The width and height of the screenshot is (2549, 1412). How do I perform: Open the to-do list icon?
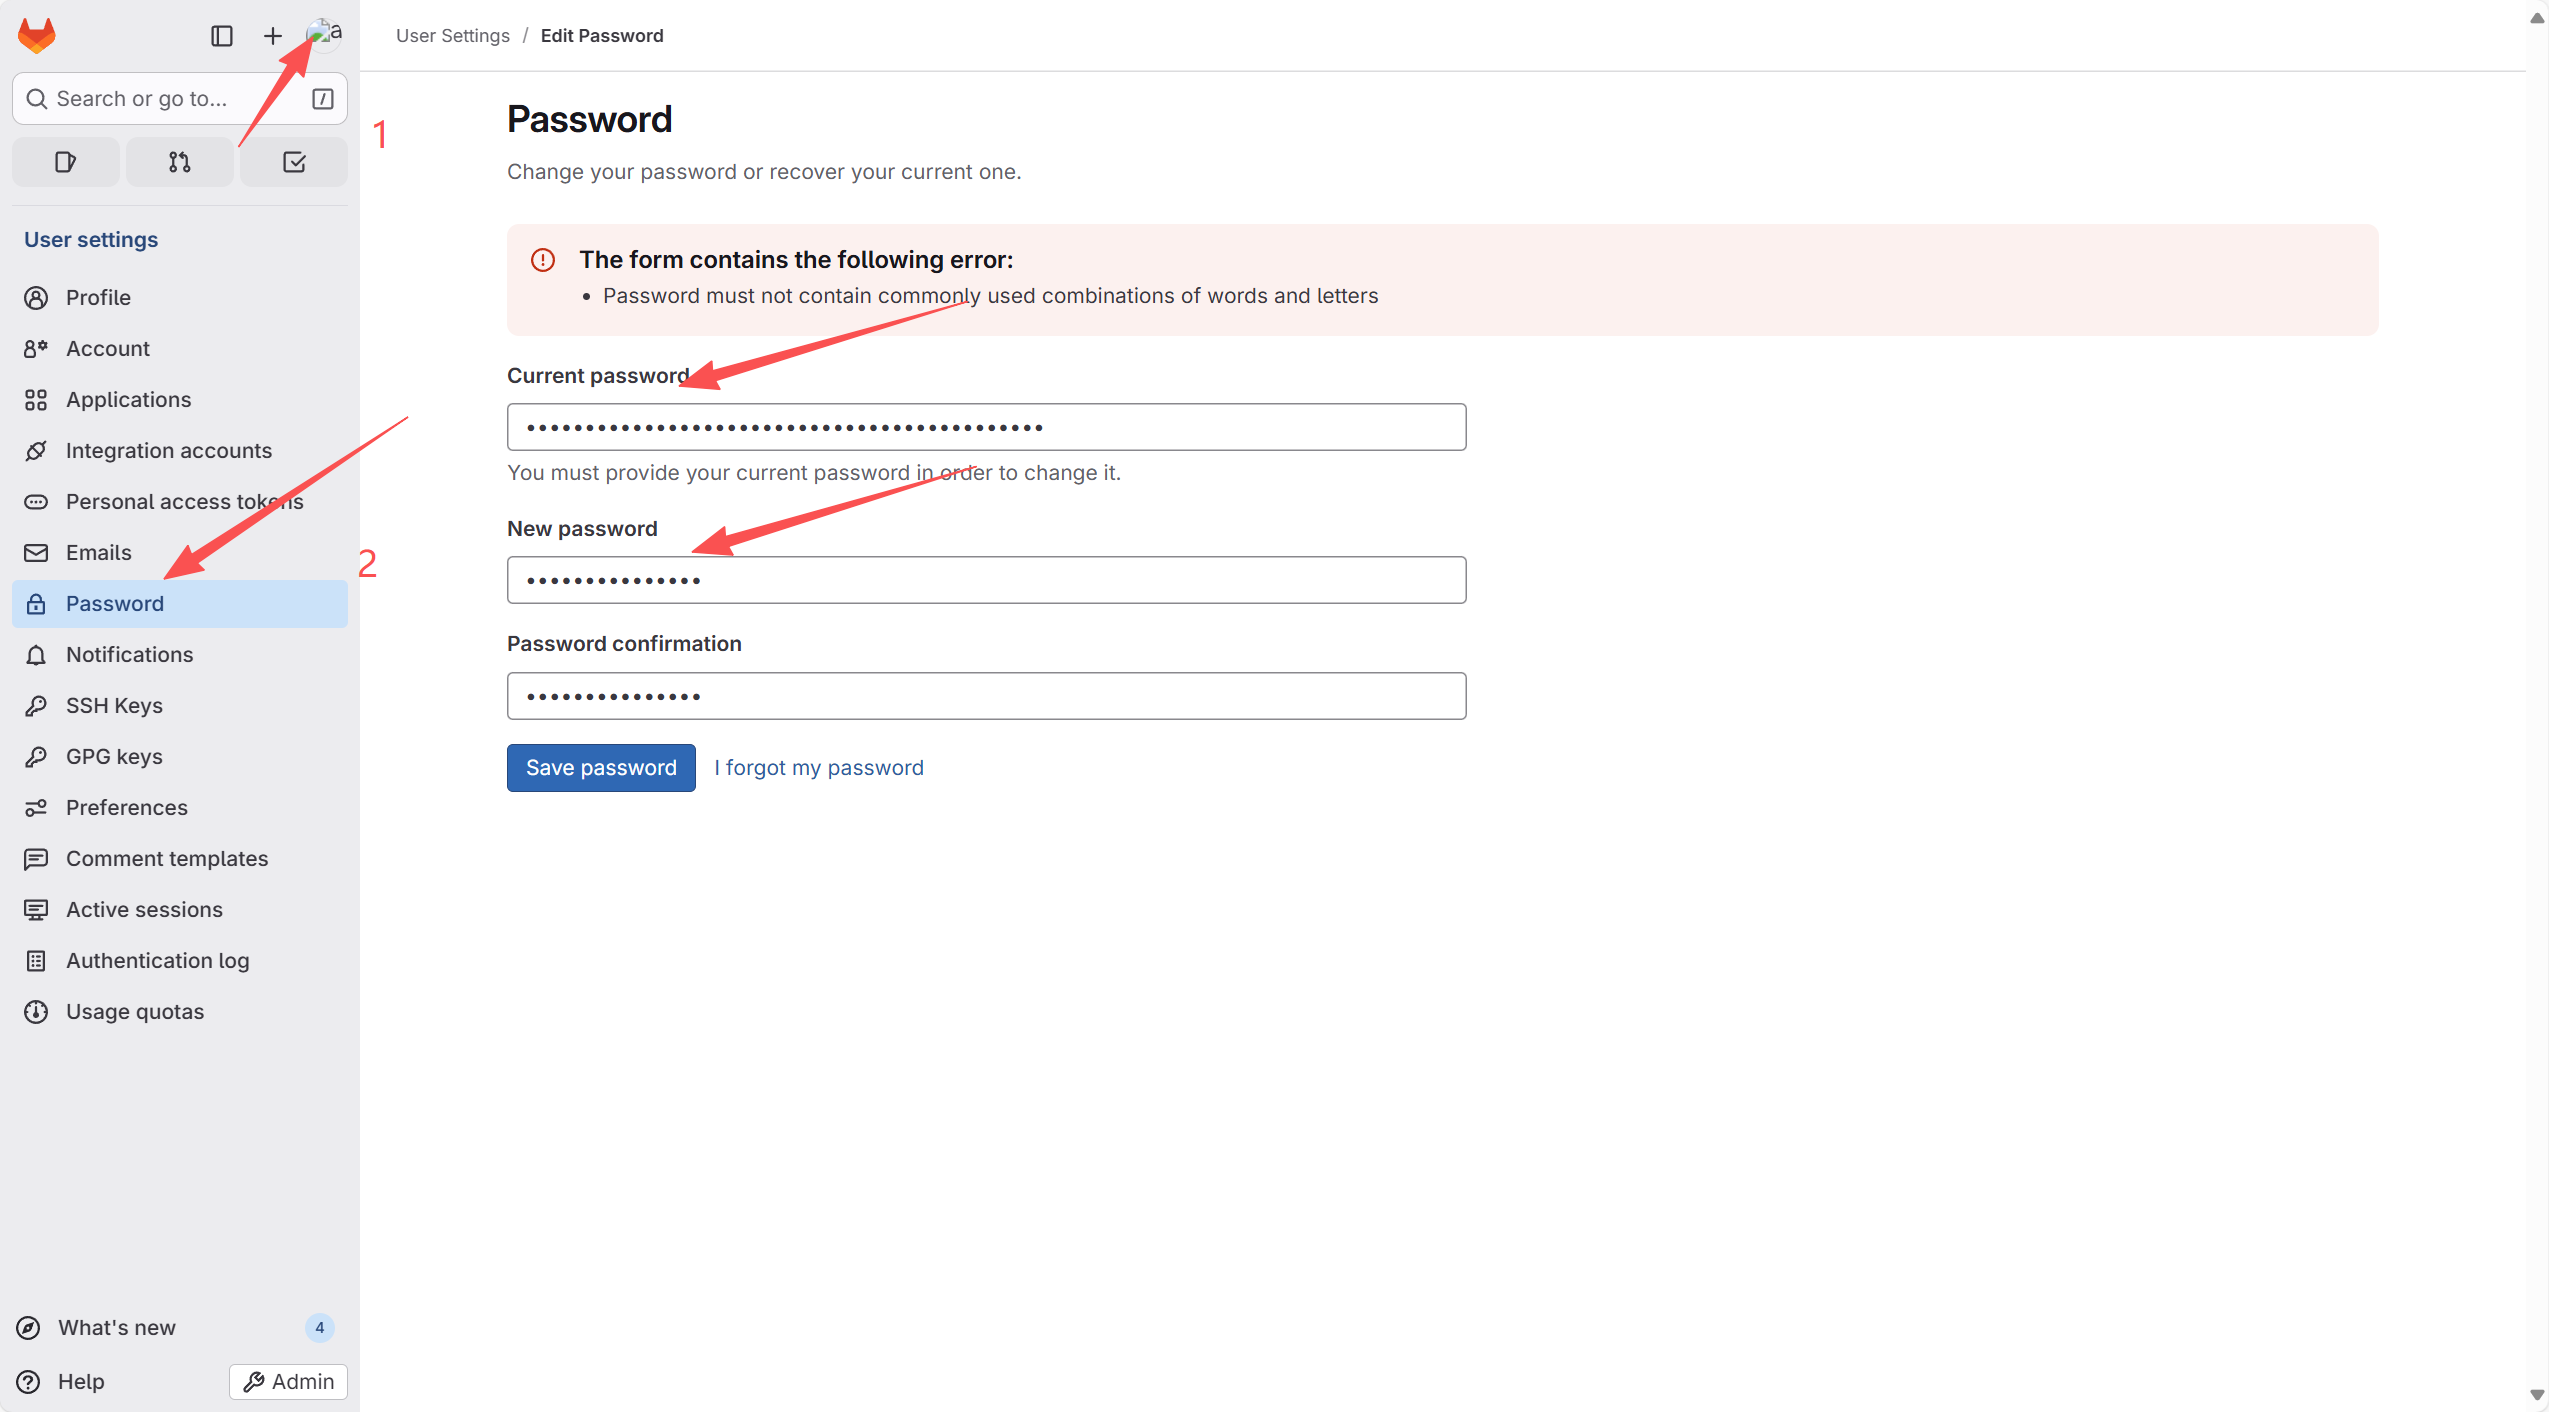294,162
